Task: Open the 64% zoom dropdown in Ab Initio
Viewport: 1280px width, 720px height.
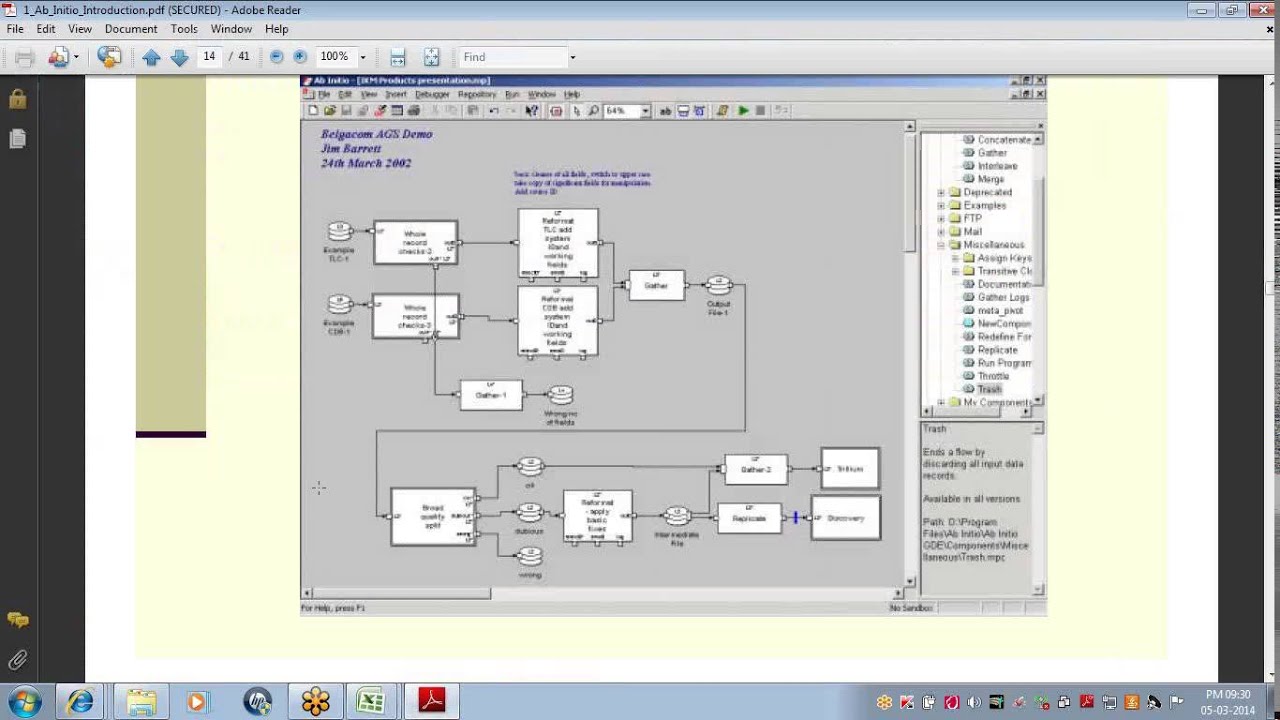Action: tap(645, 111)
